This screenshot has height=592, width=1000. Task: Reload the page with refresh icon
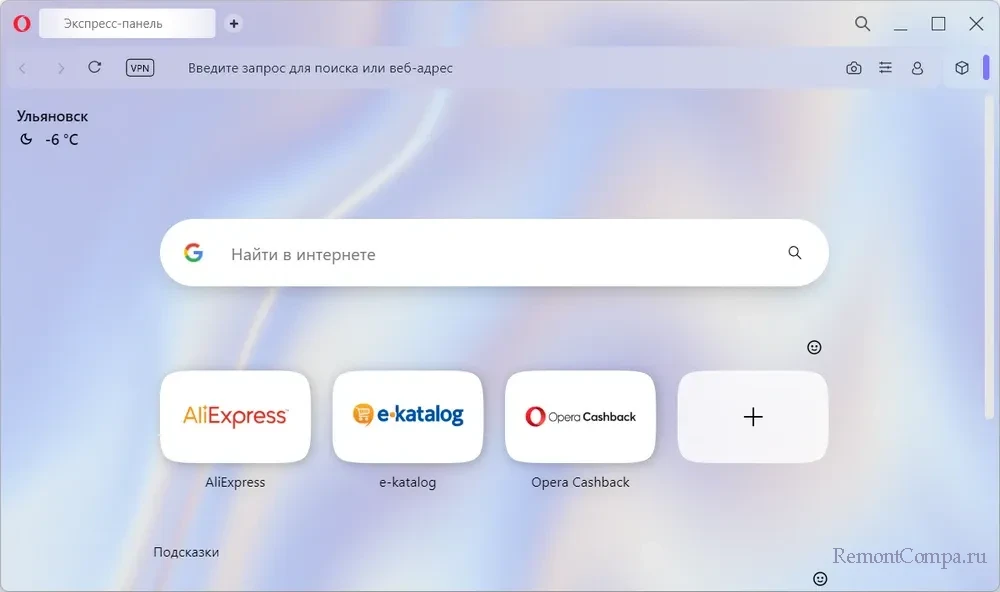point(94,67)
